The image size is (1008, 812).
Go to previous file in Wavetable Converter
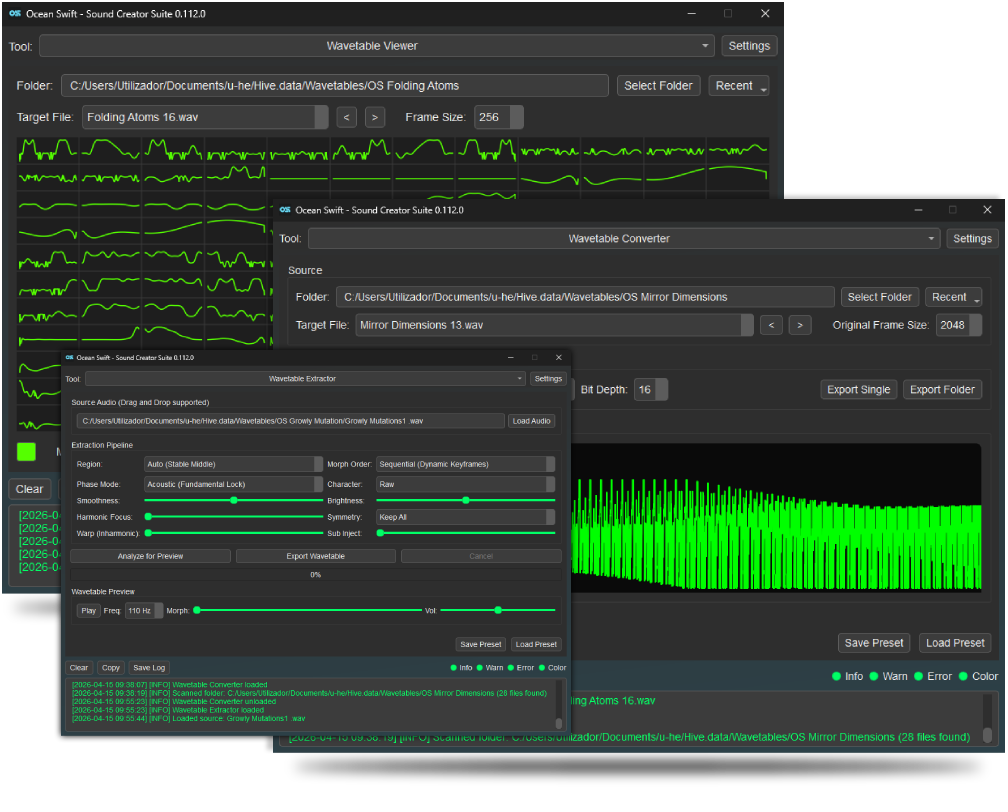point(771,325)
